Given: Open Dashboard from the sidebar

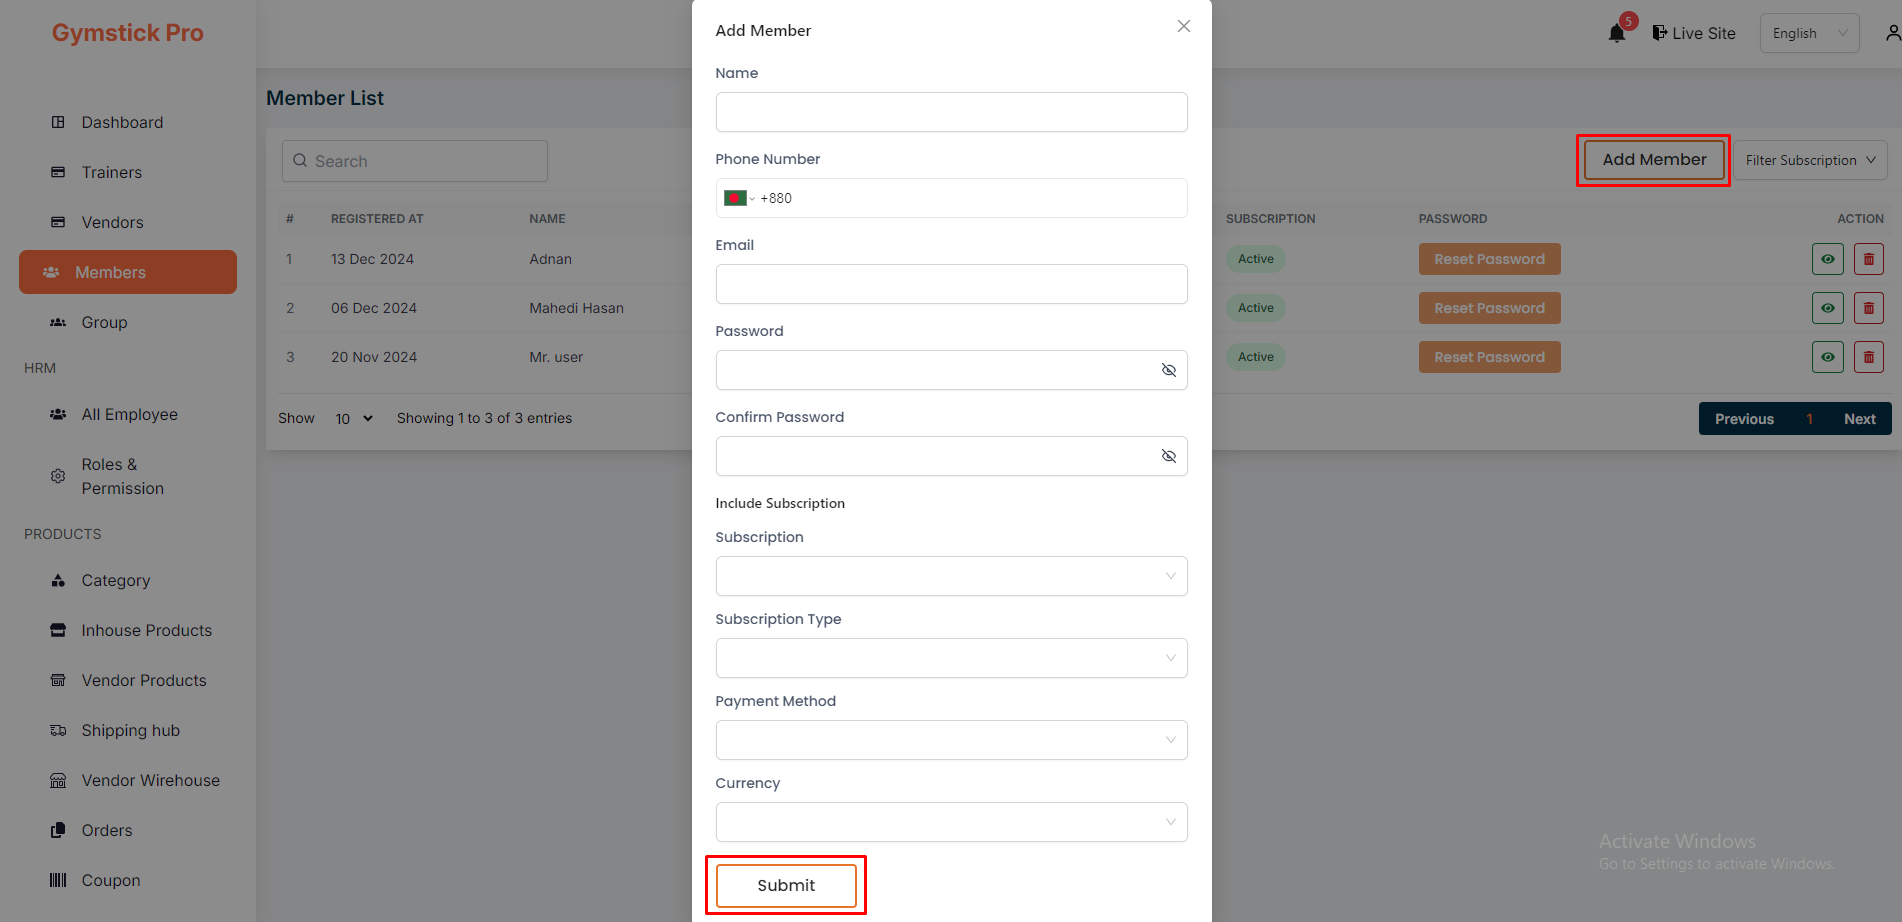Looking at the screenshot, I should point(122,122).
